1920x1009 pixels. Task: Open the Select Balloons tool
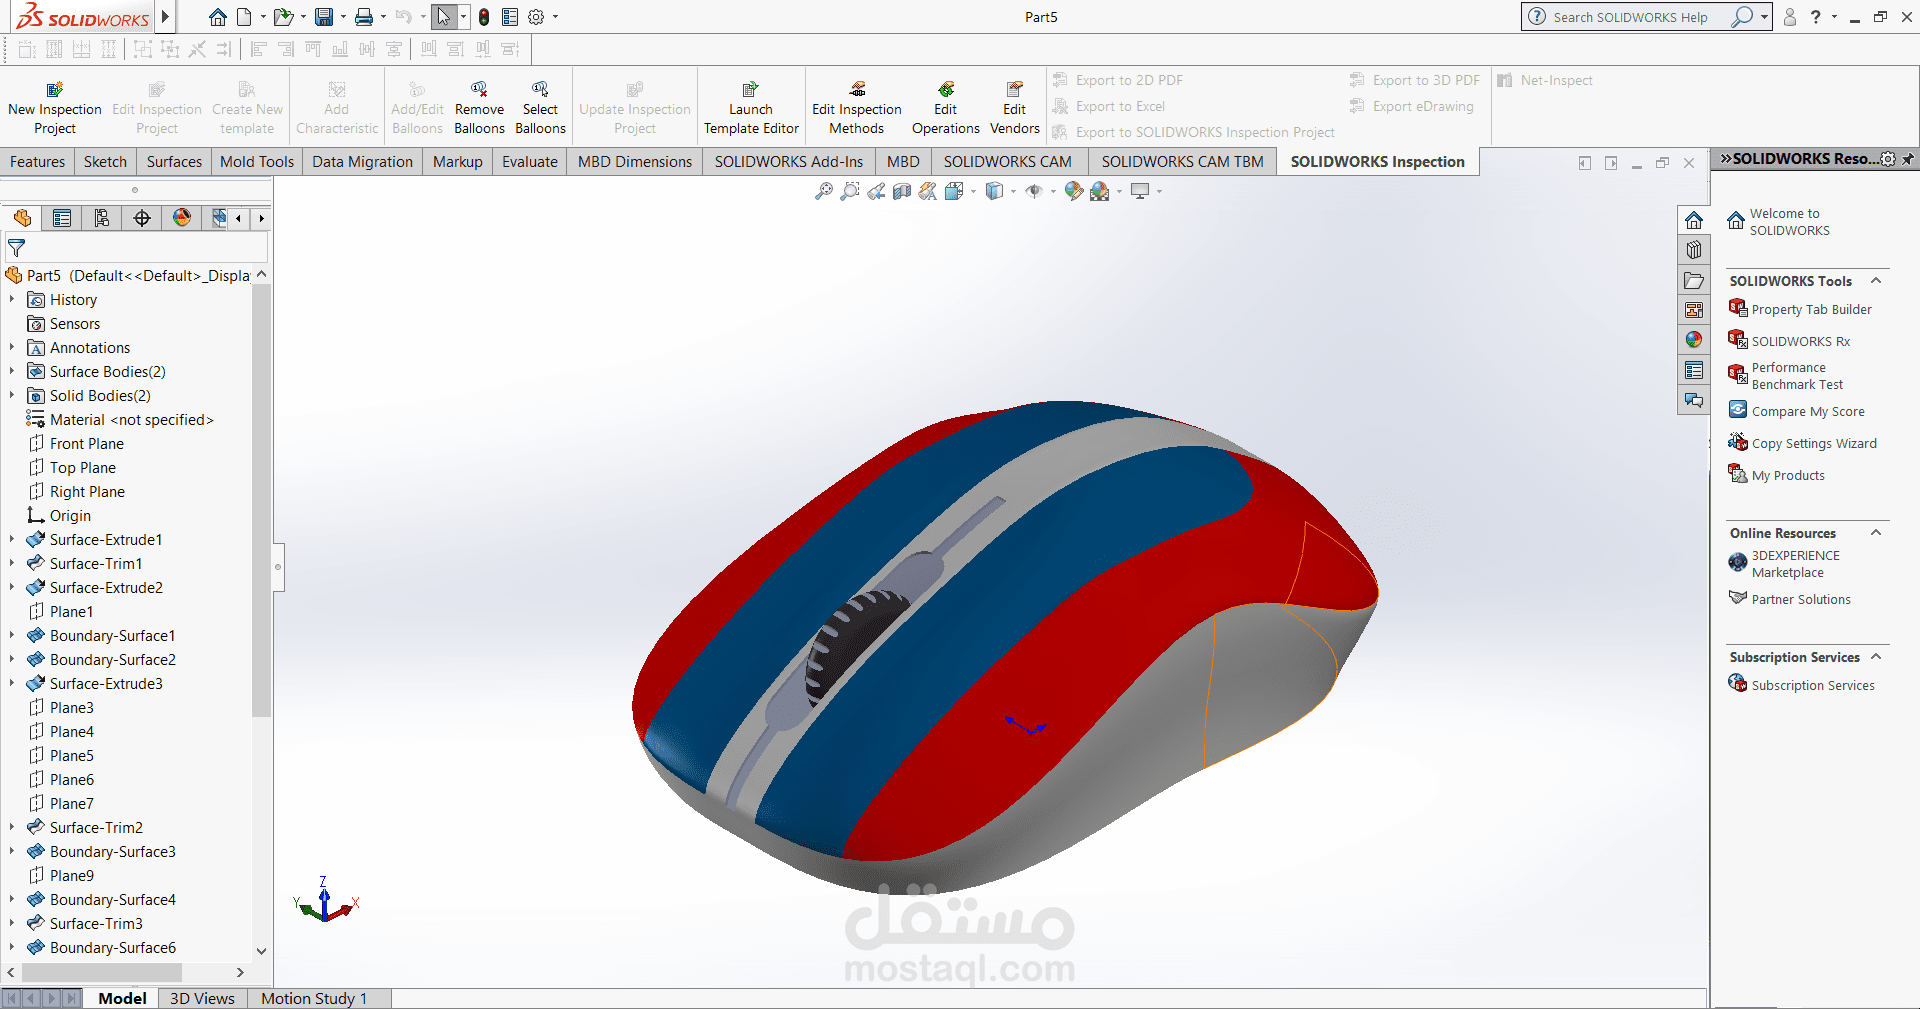(540, 105)
